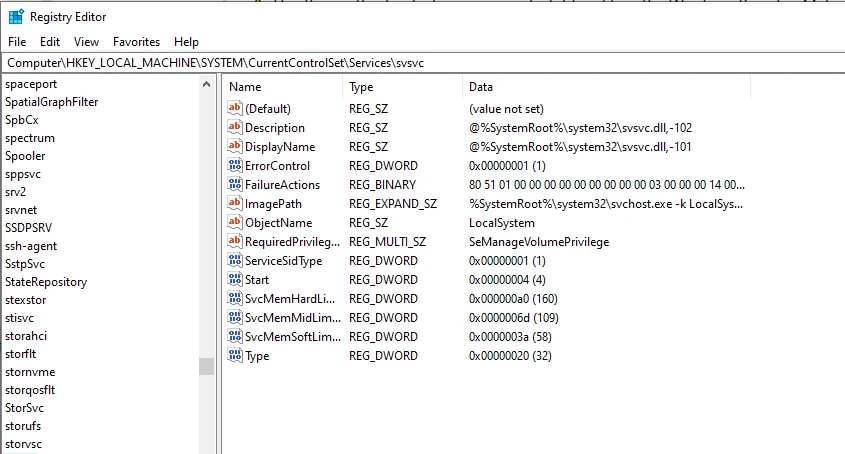Select the stexstor key

[26, 300]
